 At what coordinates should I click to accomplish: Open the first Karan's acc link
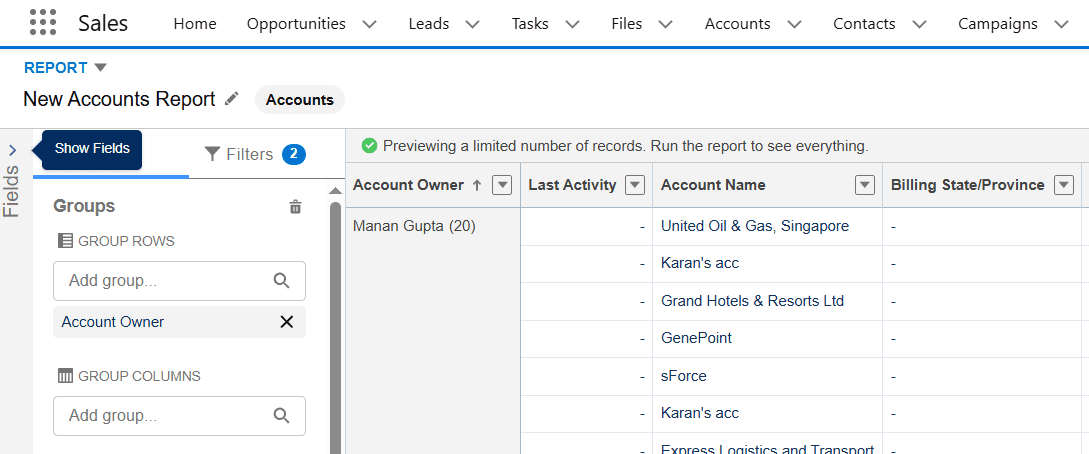click(700, 264)
